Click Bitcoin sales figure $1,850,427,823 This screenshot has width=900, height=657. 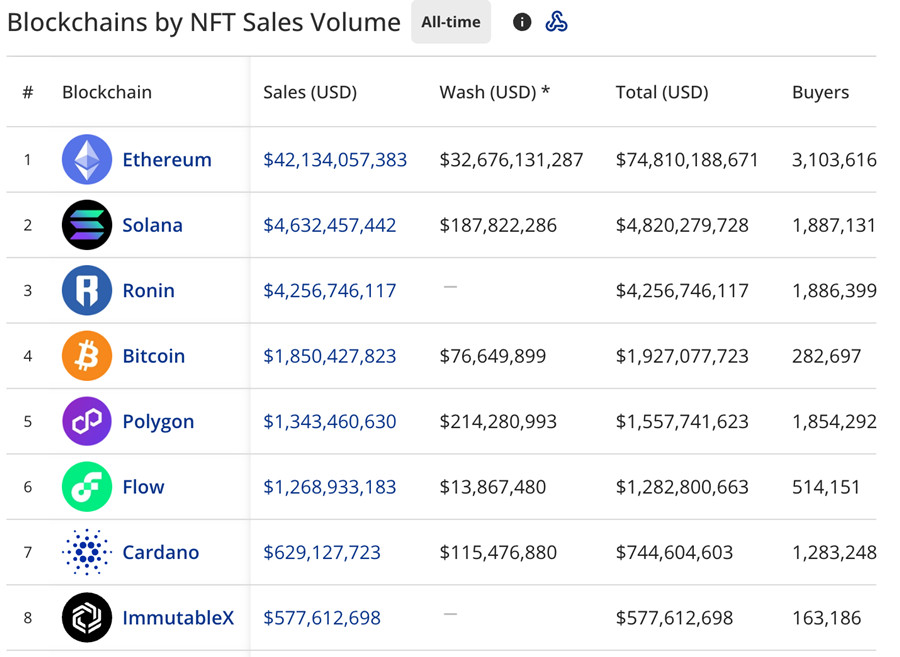[330, 356]
